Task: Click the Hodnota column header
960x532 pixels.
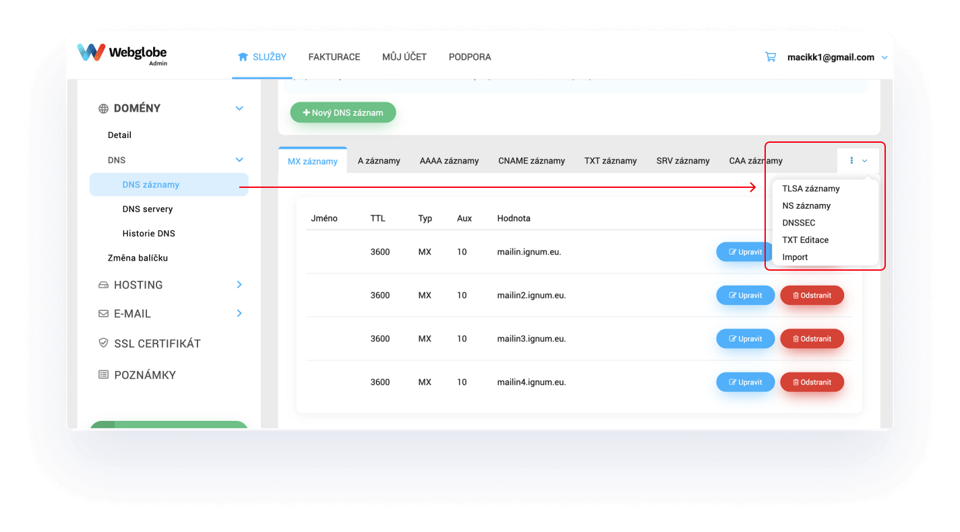Action: click(x=514, y=218)
